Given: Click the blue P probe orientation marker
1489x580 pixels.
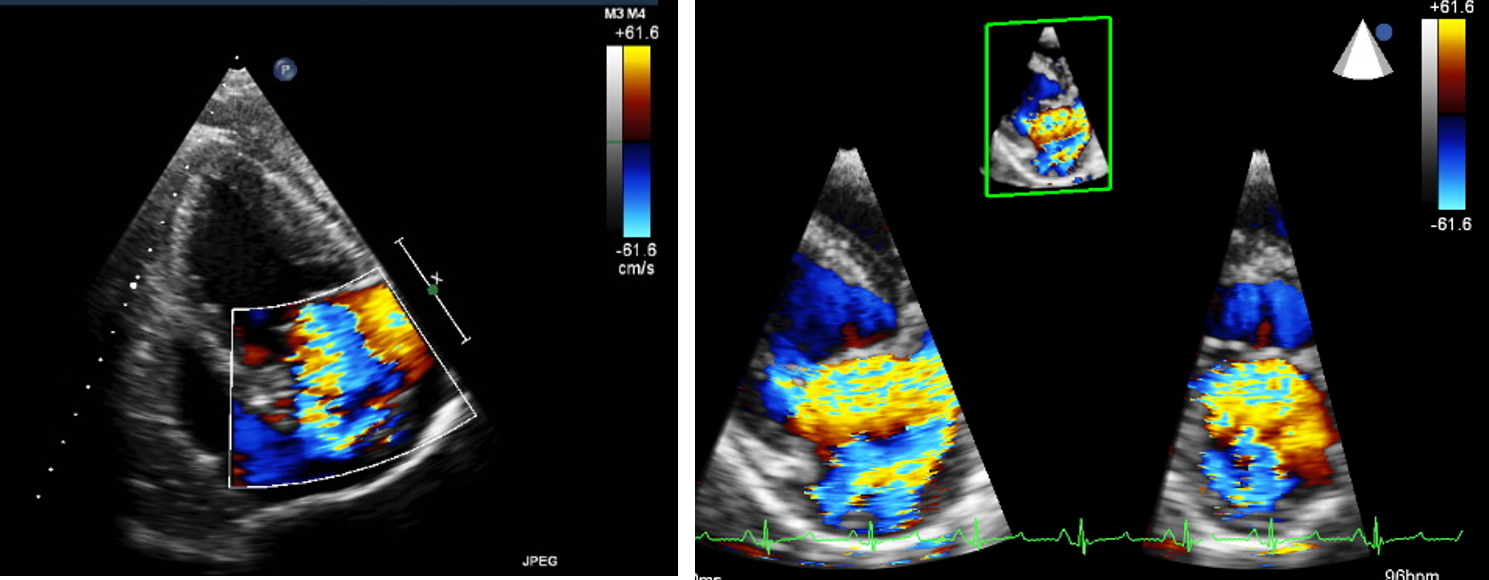Looking at the screenshot, I should tap(285, 70).
